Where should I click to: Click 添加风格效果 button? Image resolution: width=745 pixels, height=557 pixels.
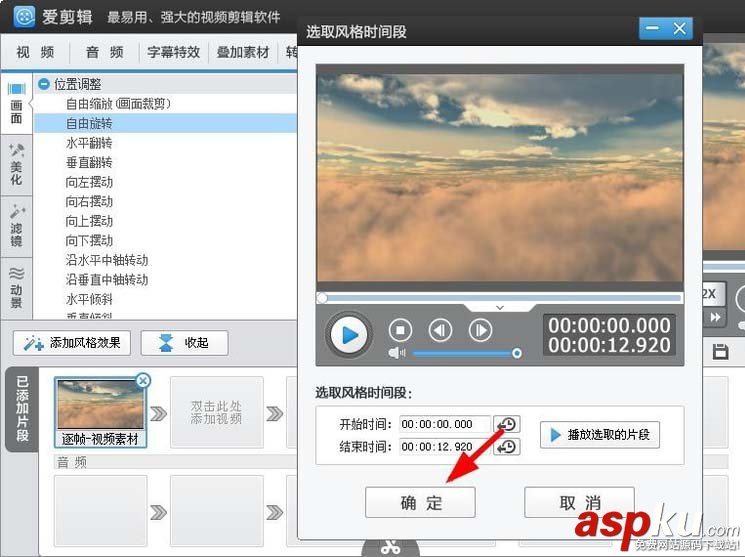(72, 343)
